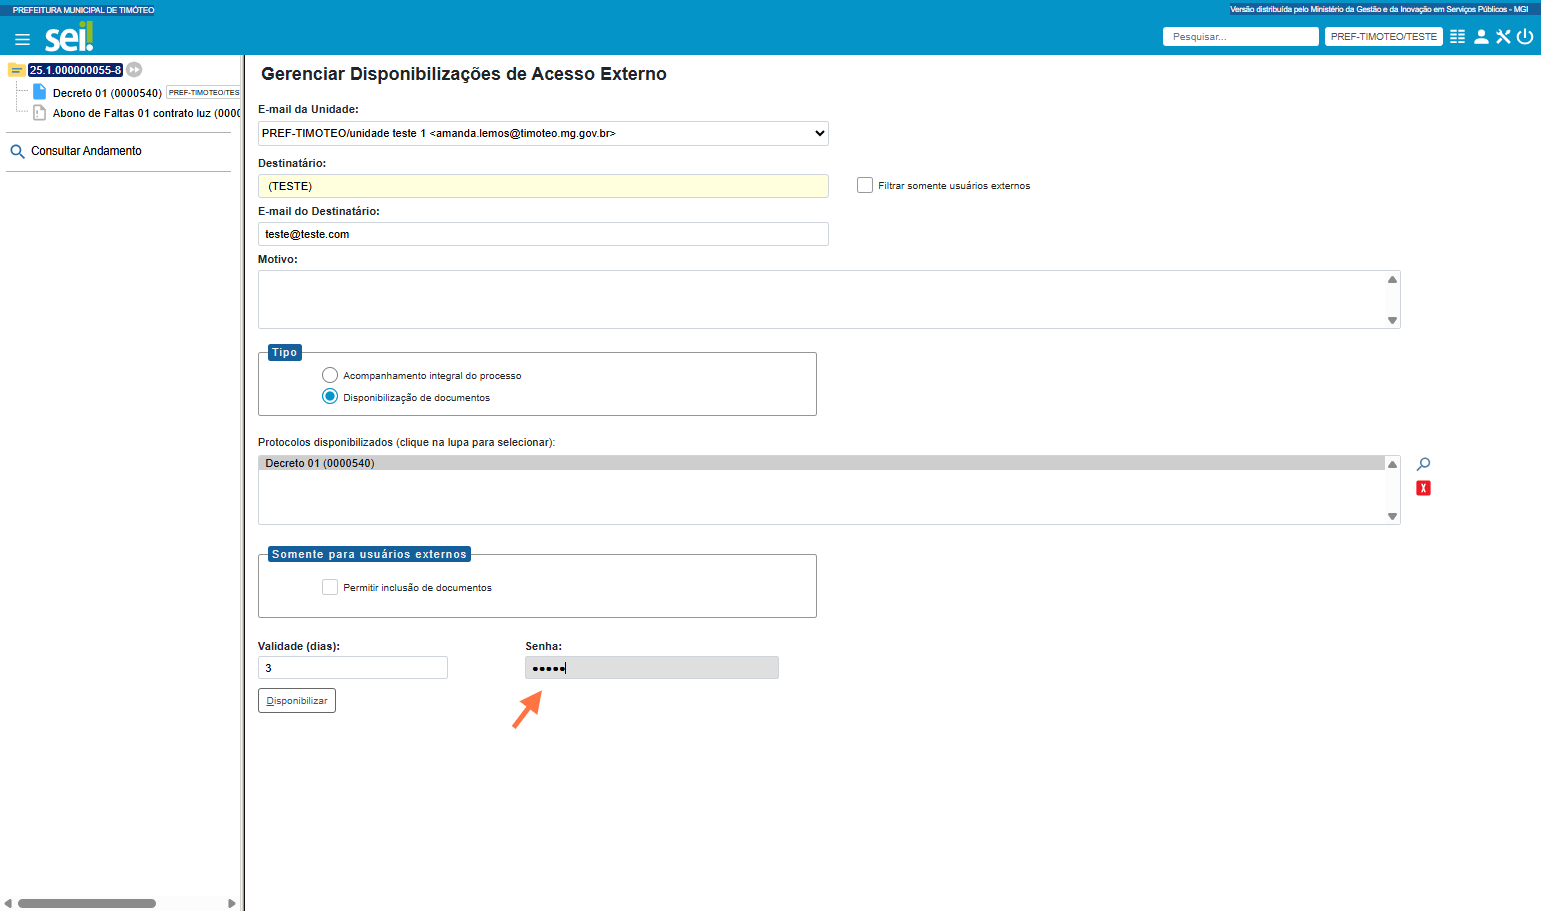Click the left panel horizontal scrollbar

point(87,903)
